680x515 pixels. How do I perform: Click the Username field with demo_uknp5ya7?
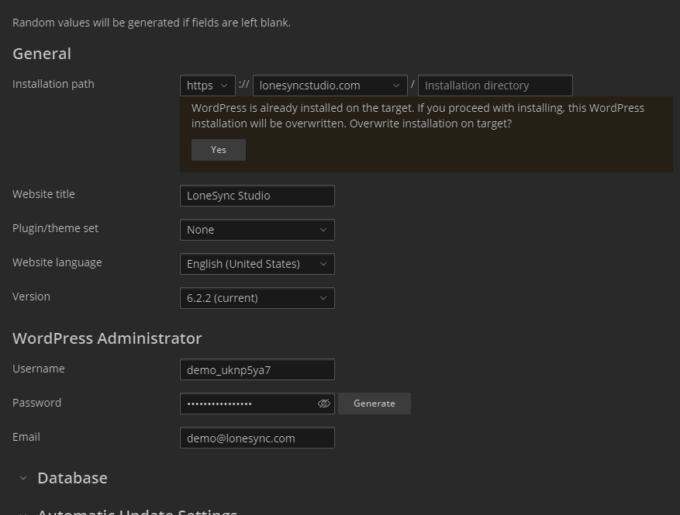[257, 370]
